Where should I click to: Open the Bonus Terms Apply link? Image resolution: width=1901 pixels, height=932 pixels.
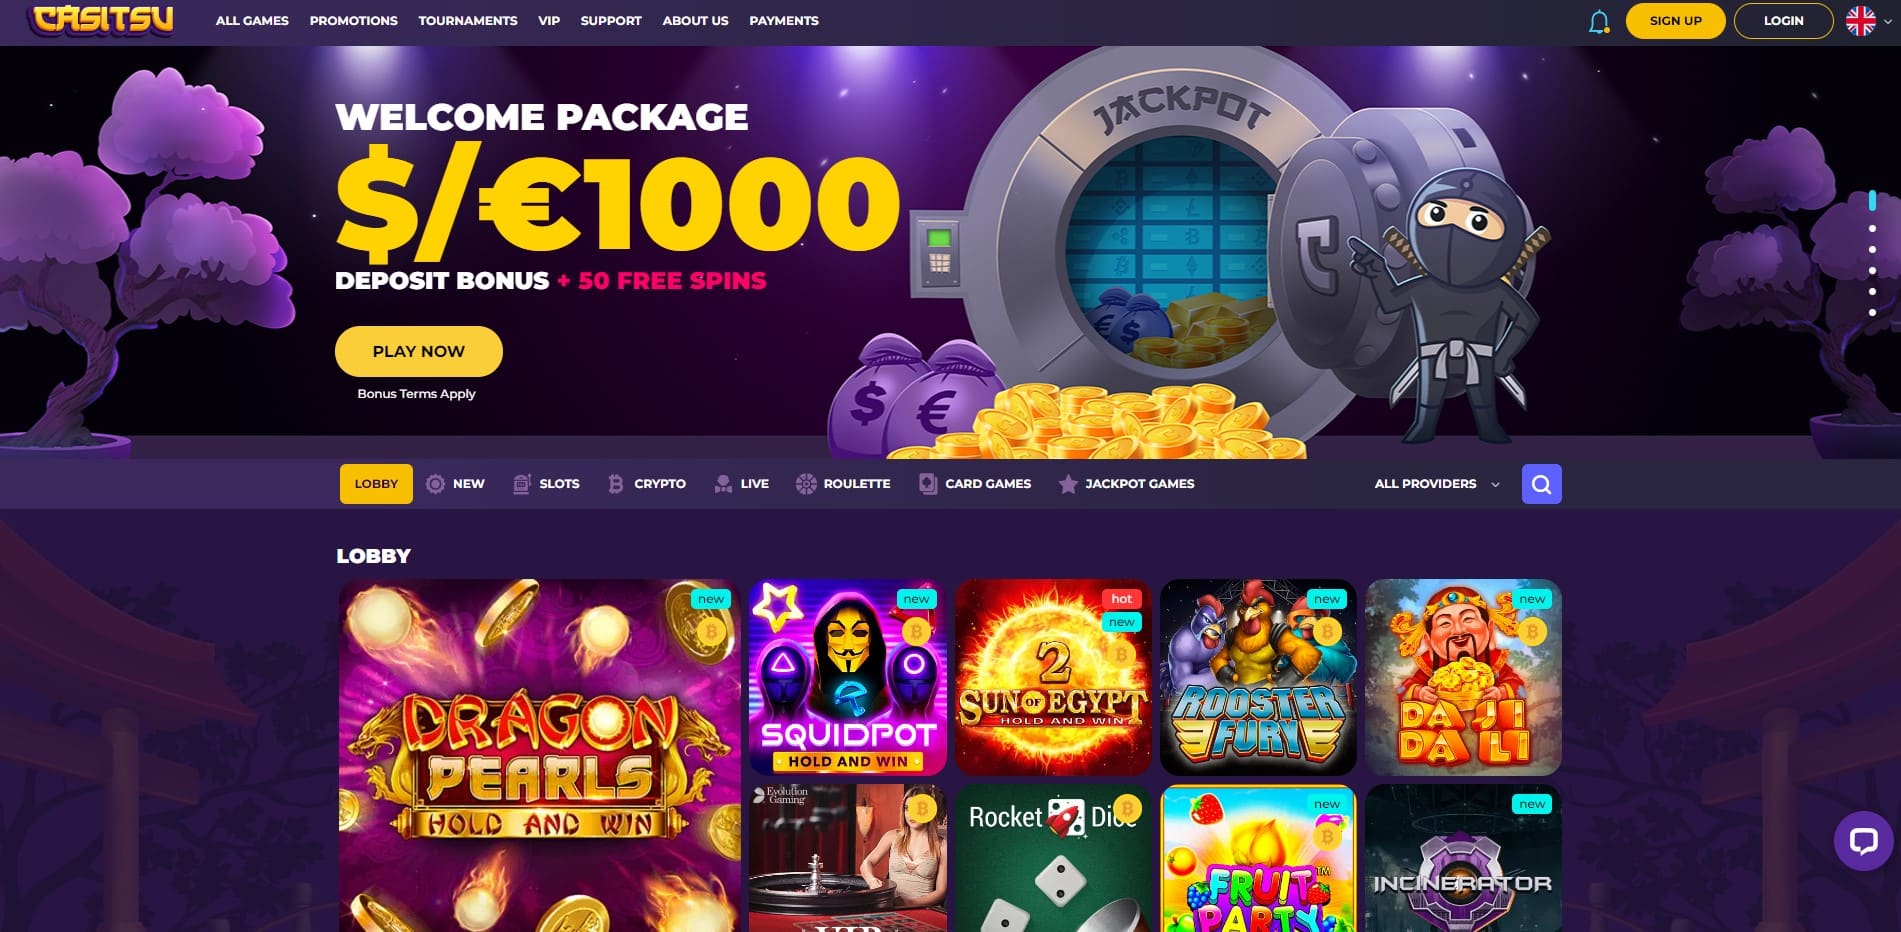click(416, 394)
